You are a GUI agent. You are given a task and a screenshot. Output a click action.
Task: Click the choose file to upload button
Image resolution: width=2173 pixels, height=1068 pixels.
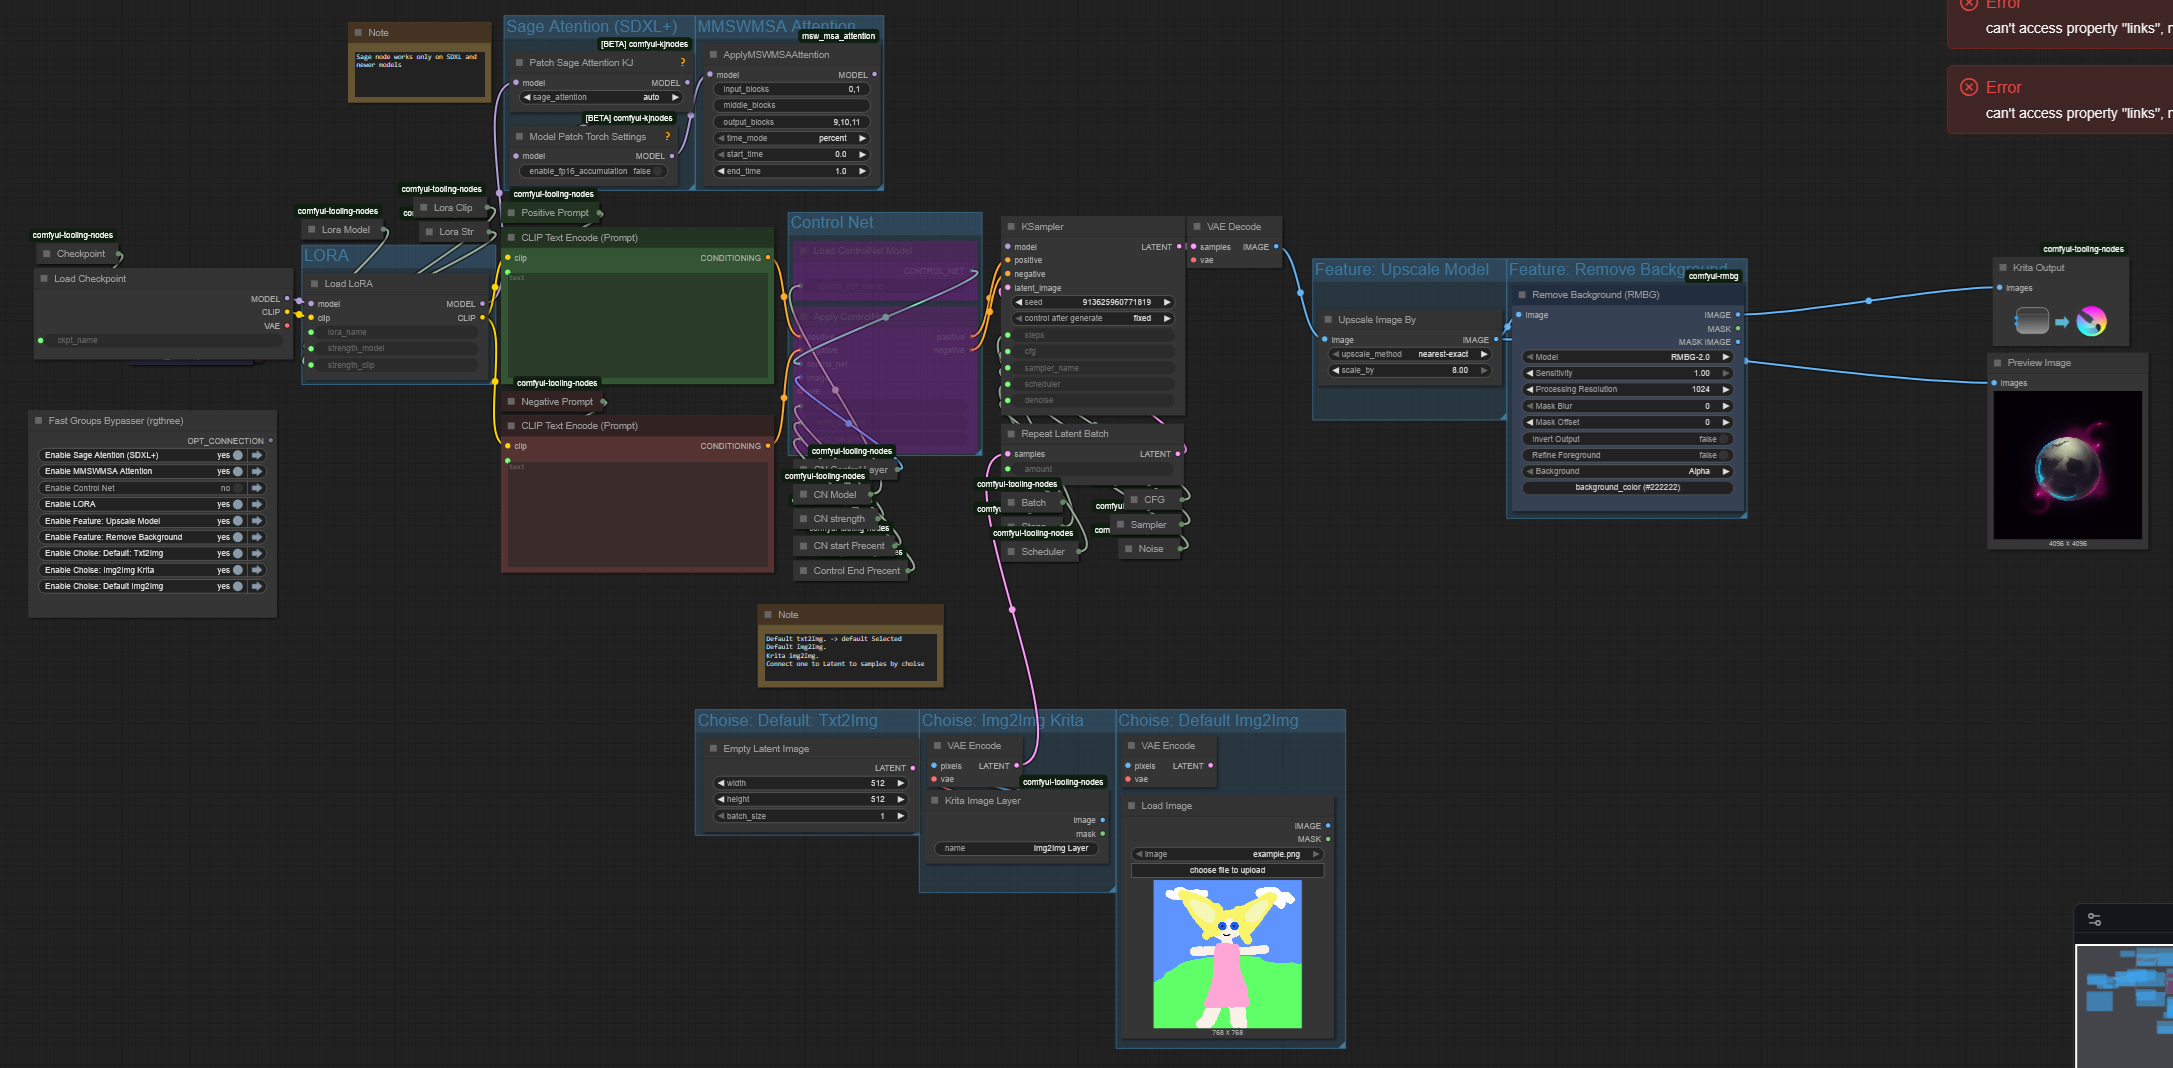pos(1227,870)
